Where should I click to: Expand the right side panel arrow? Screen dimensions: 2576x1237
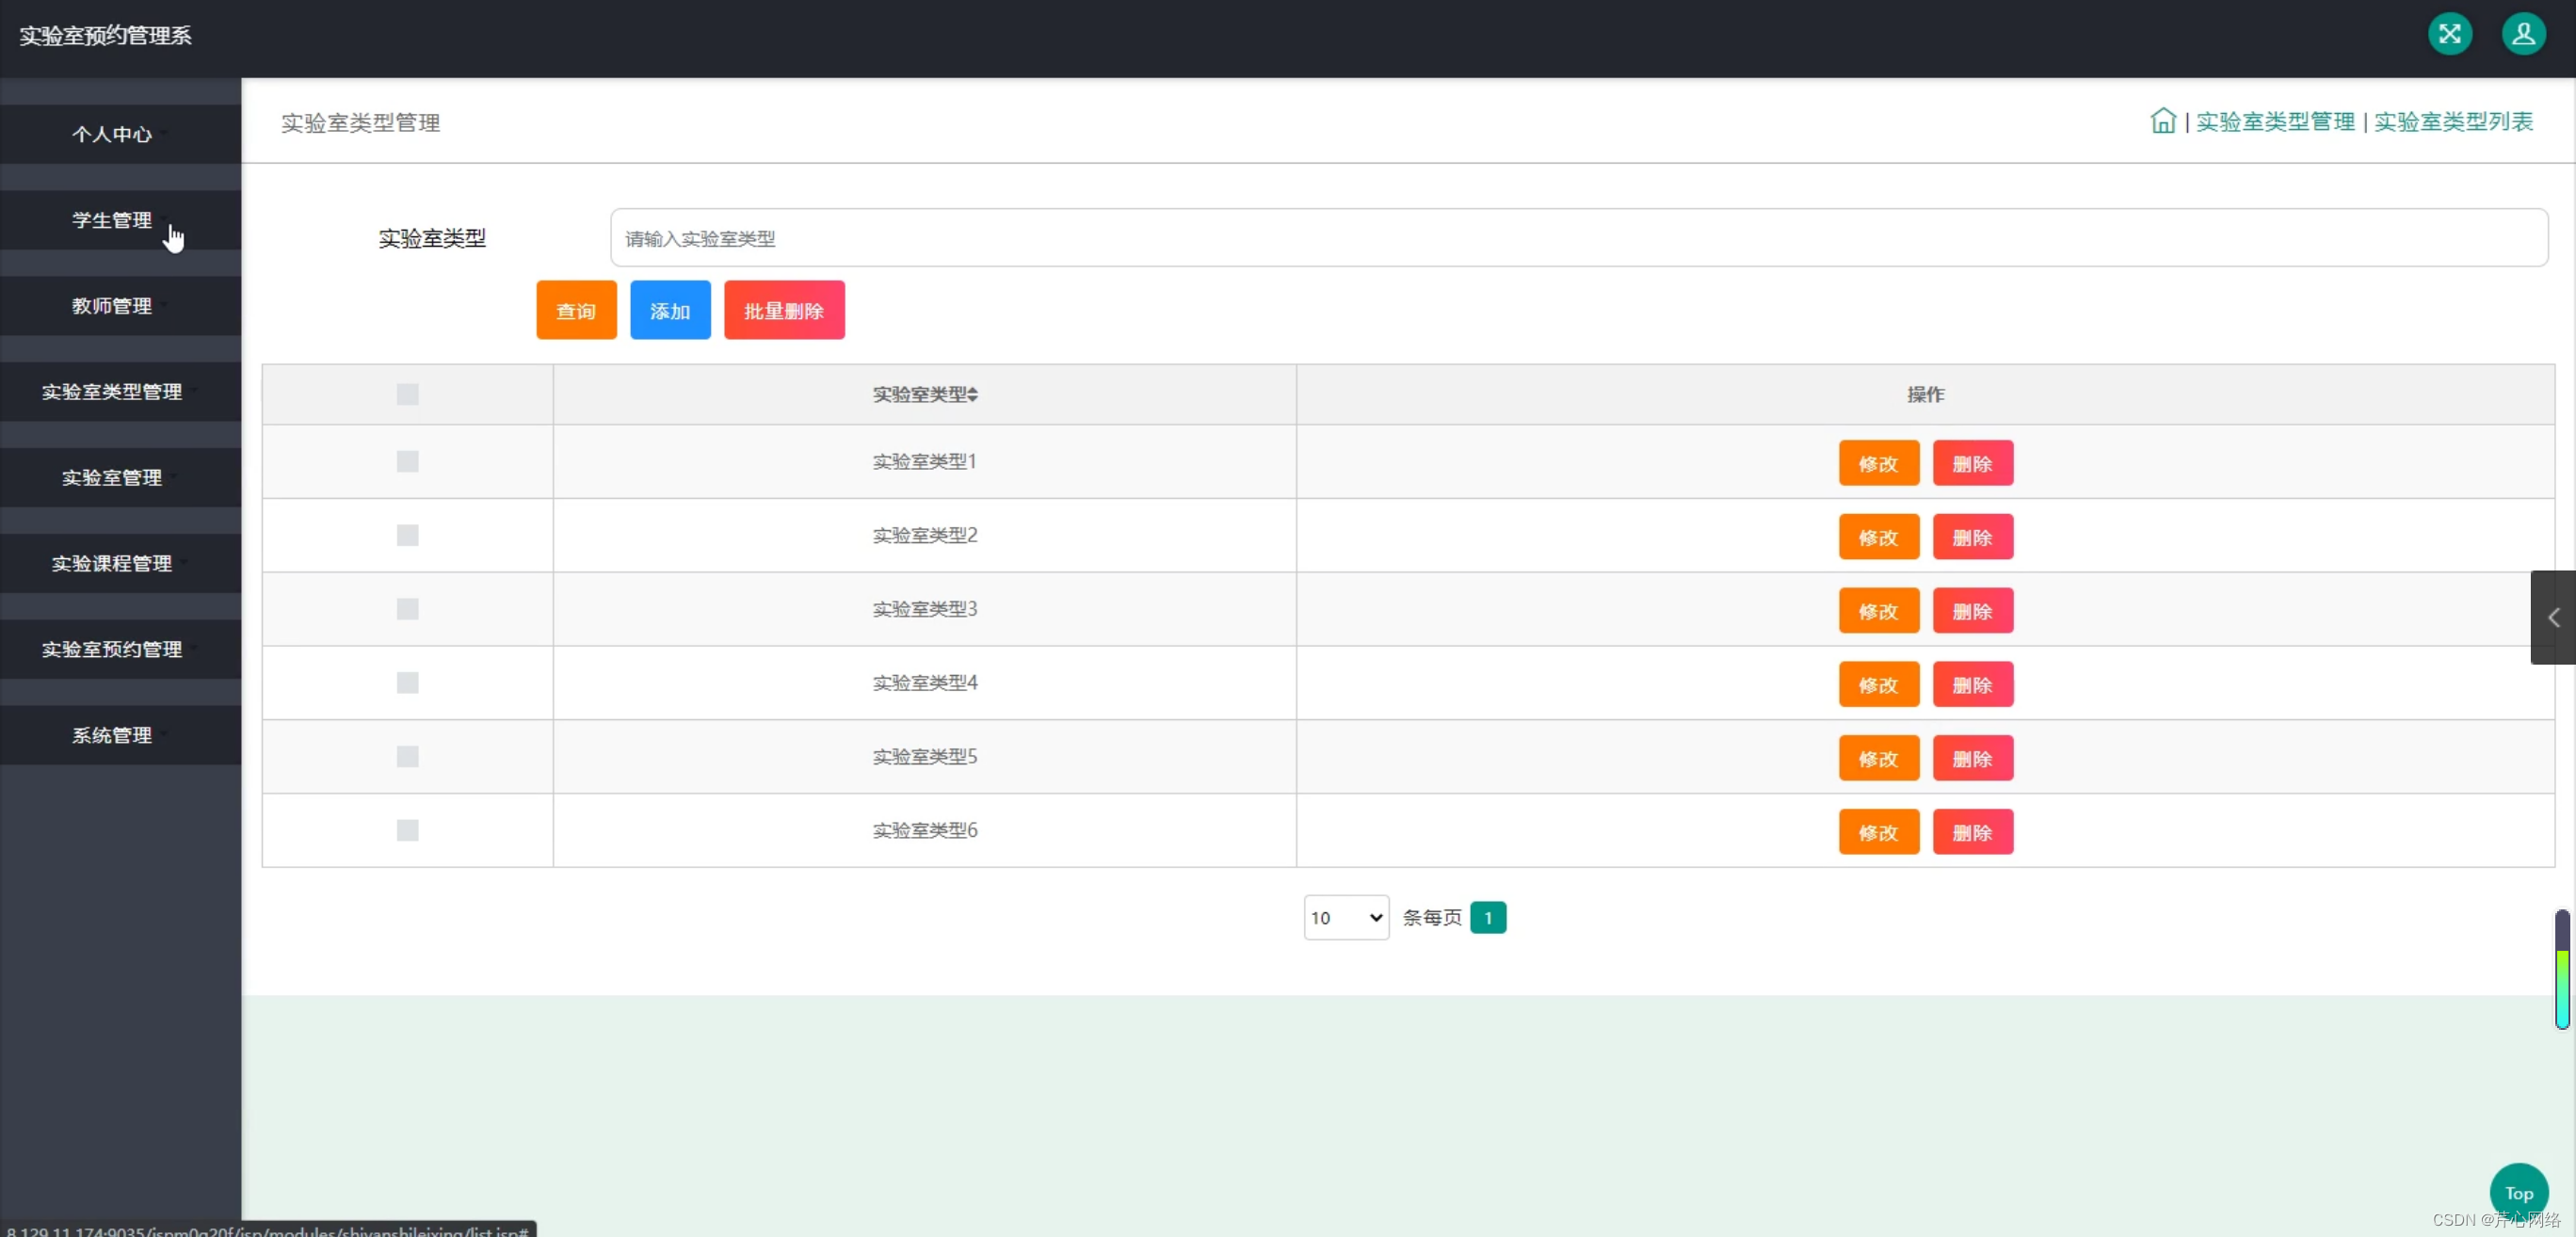[x=2553, y=617]
